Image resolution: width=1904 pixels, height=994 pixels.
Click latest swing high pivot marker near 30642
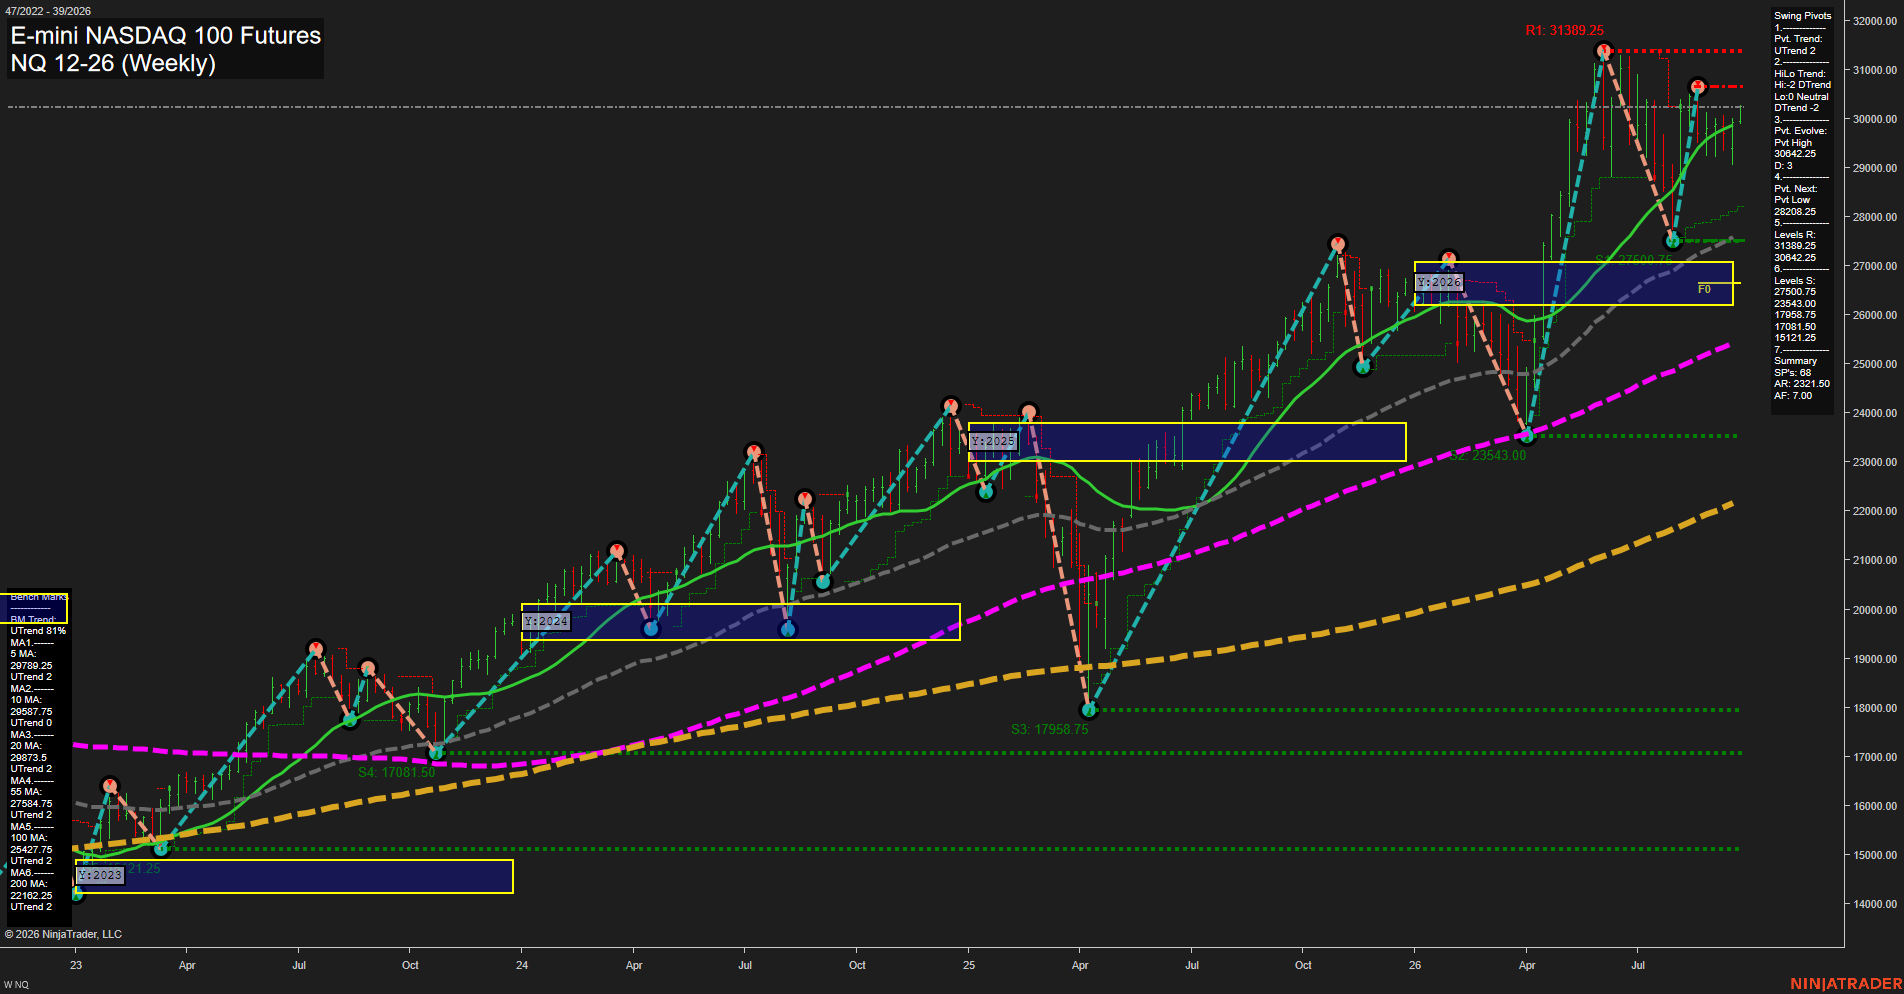click(x=1697, y=87)
